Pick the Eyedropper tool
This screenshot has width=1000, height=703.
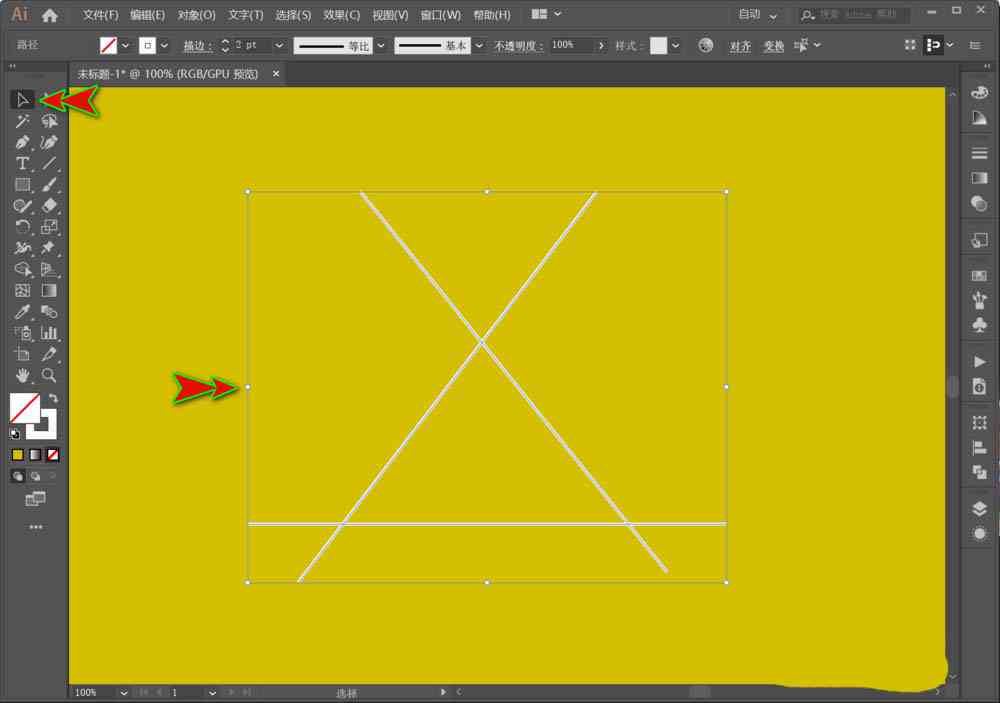coord(22,311)
